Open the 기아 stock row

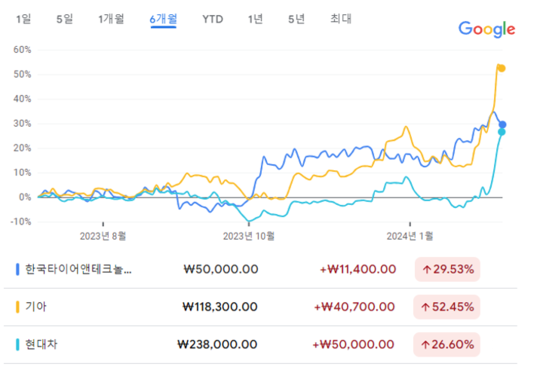tap(260, 307)
